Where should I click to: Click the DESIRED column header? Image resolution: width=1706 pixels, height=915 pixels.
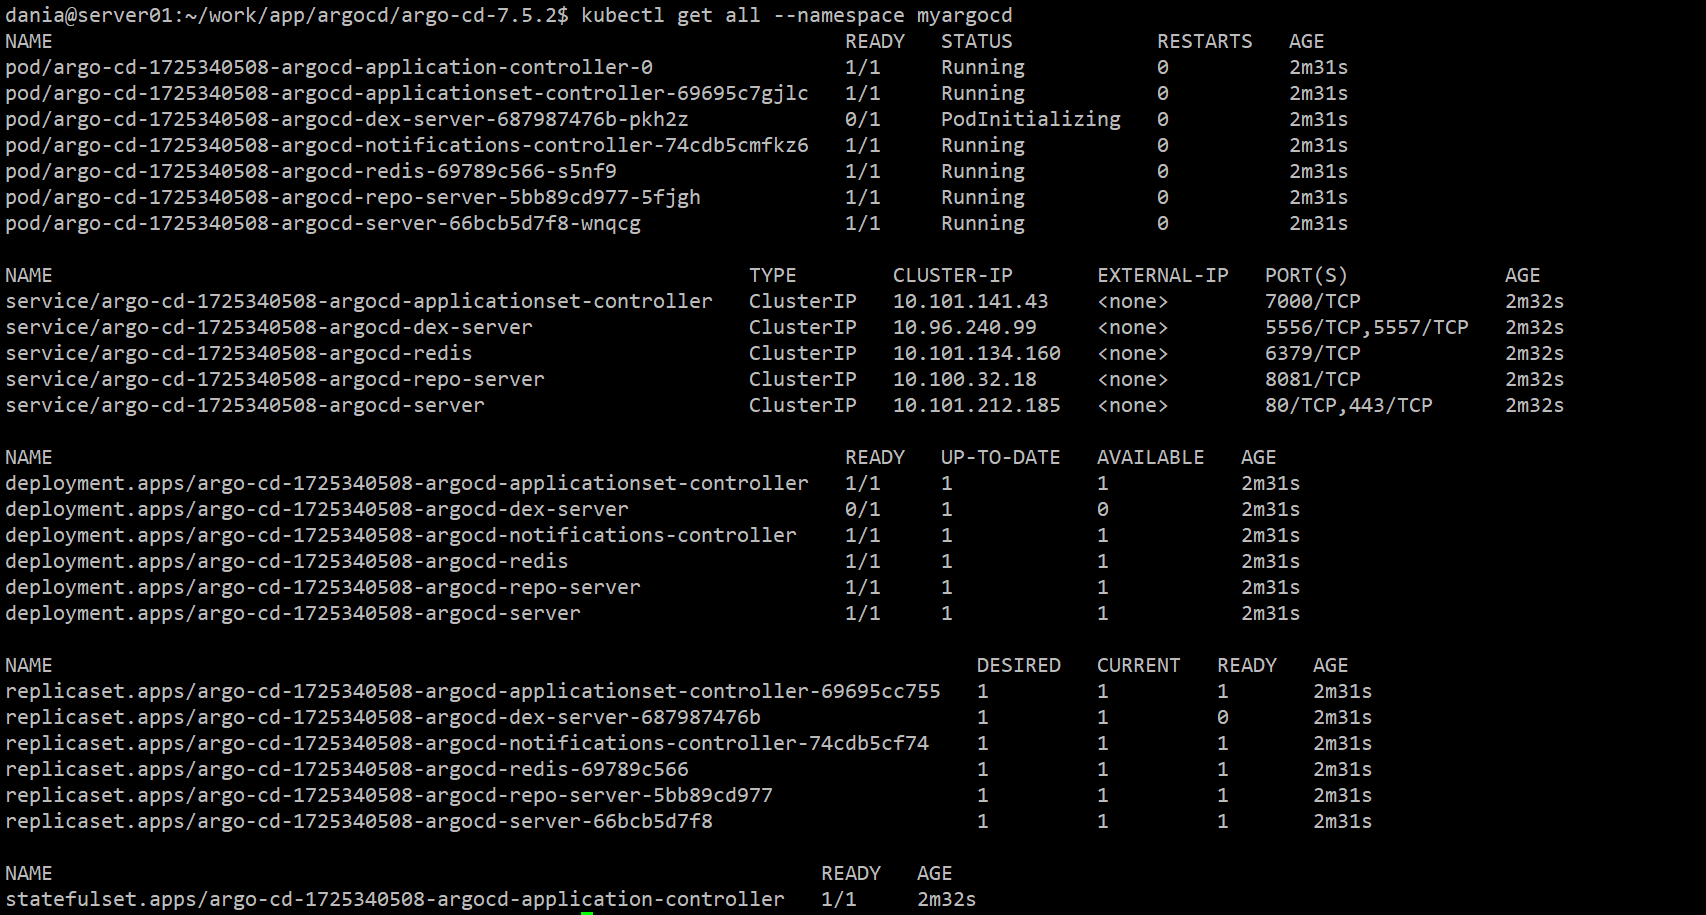point(1018,665)
